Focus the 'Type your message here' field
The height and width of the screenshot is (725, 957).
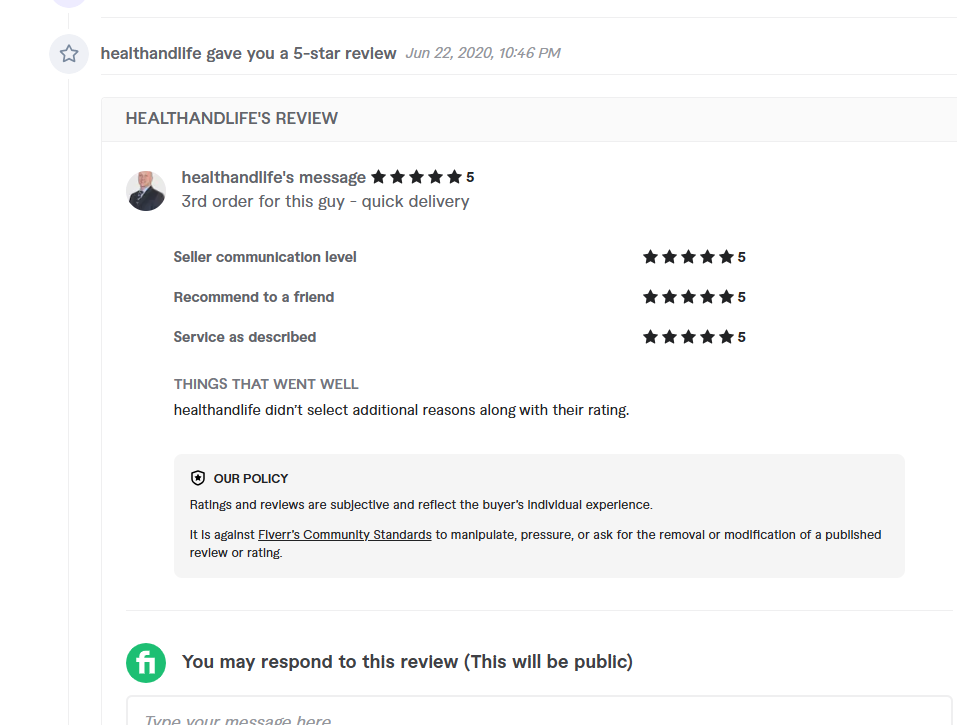[538, 714]
